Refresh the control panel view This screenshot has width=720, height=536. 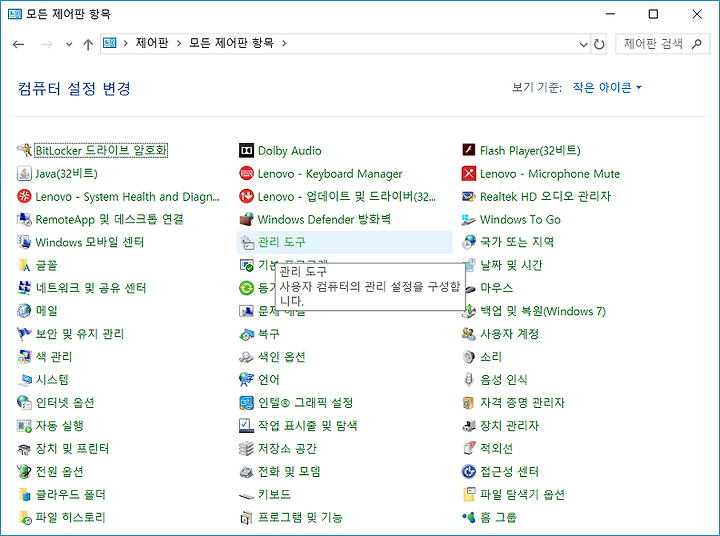tap(599, 45)
